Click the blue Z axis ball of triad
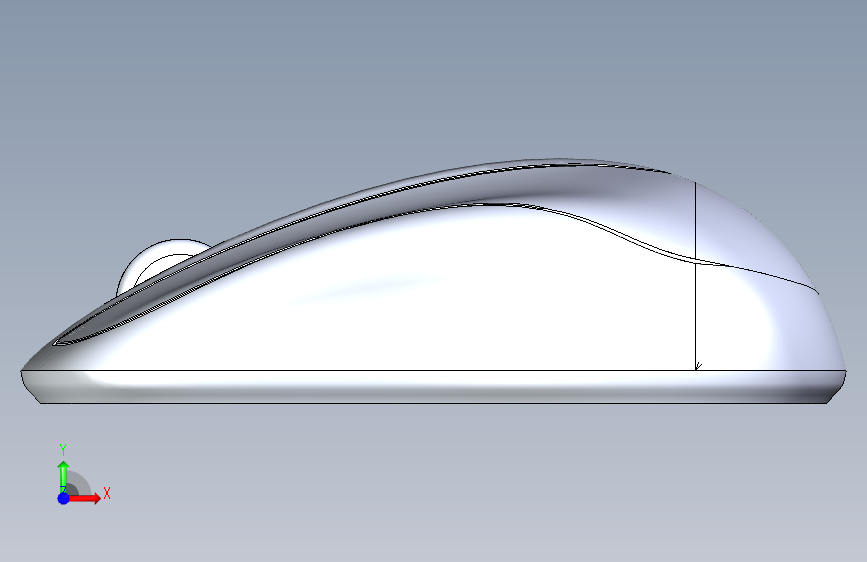867x562 pixels. point(64,498)
